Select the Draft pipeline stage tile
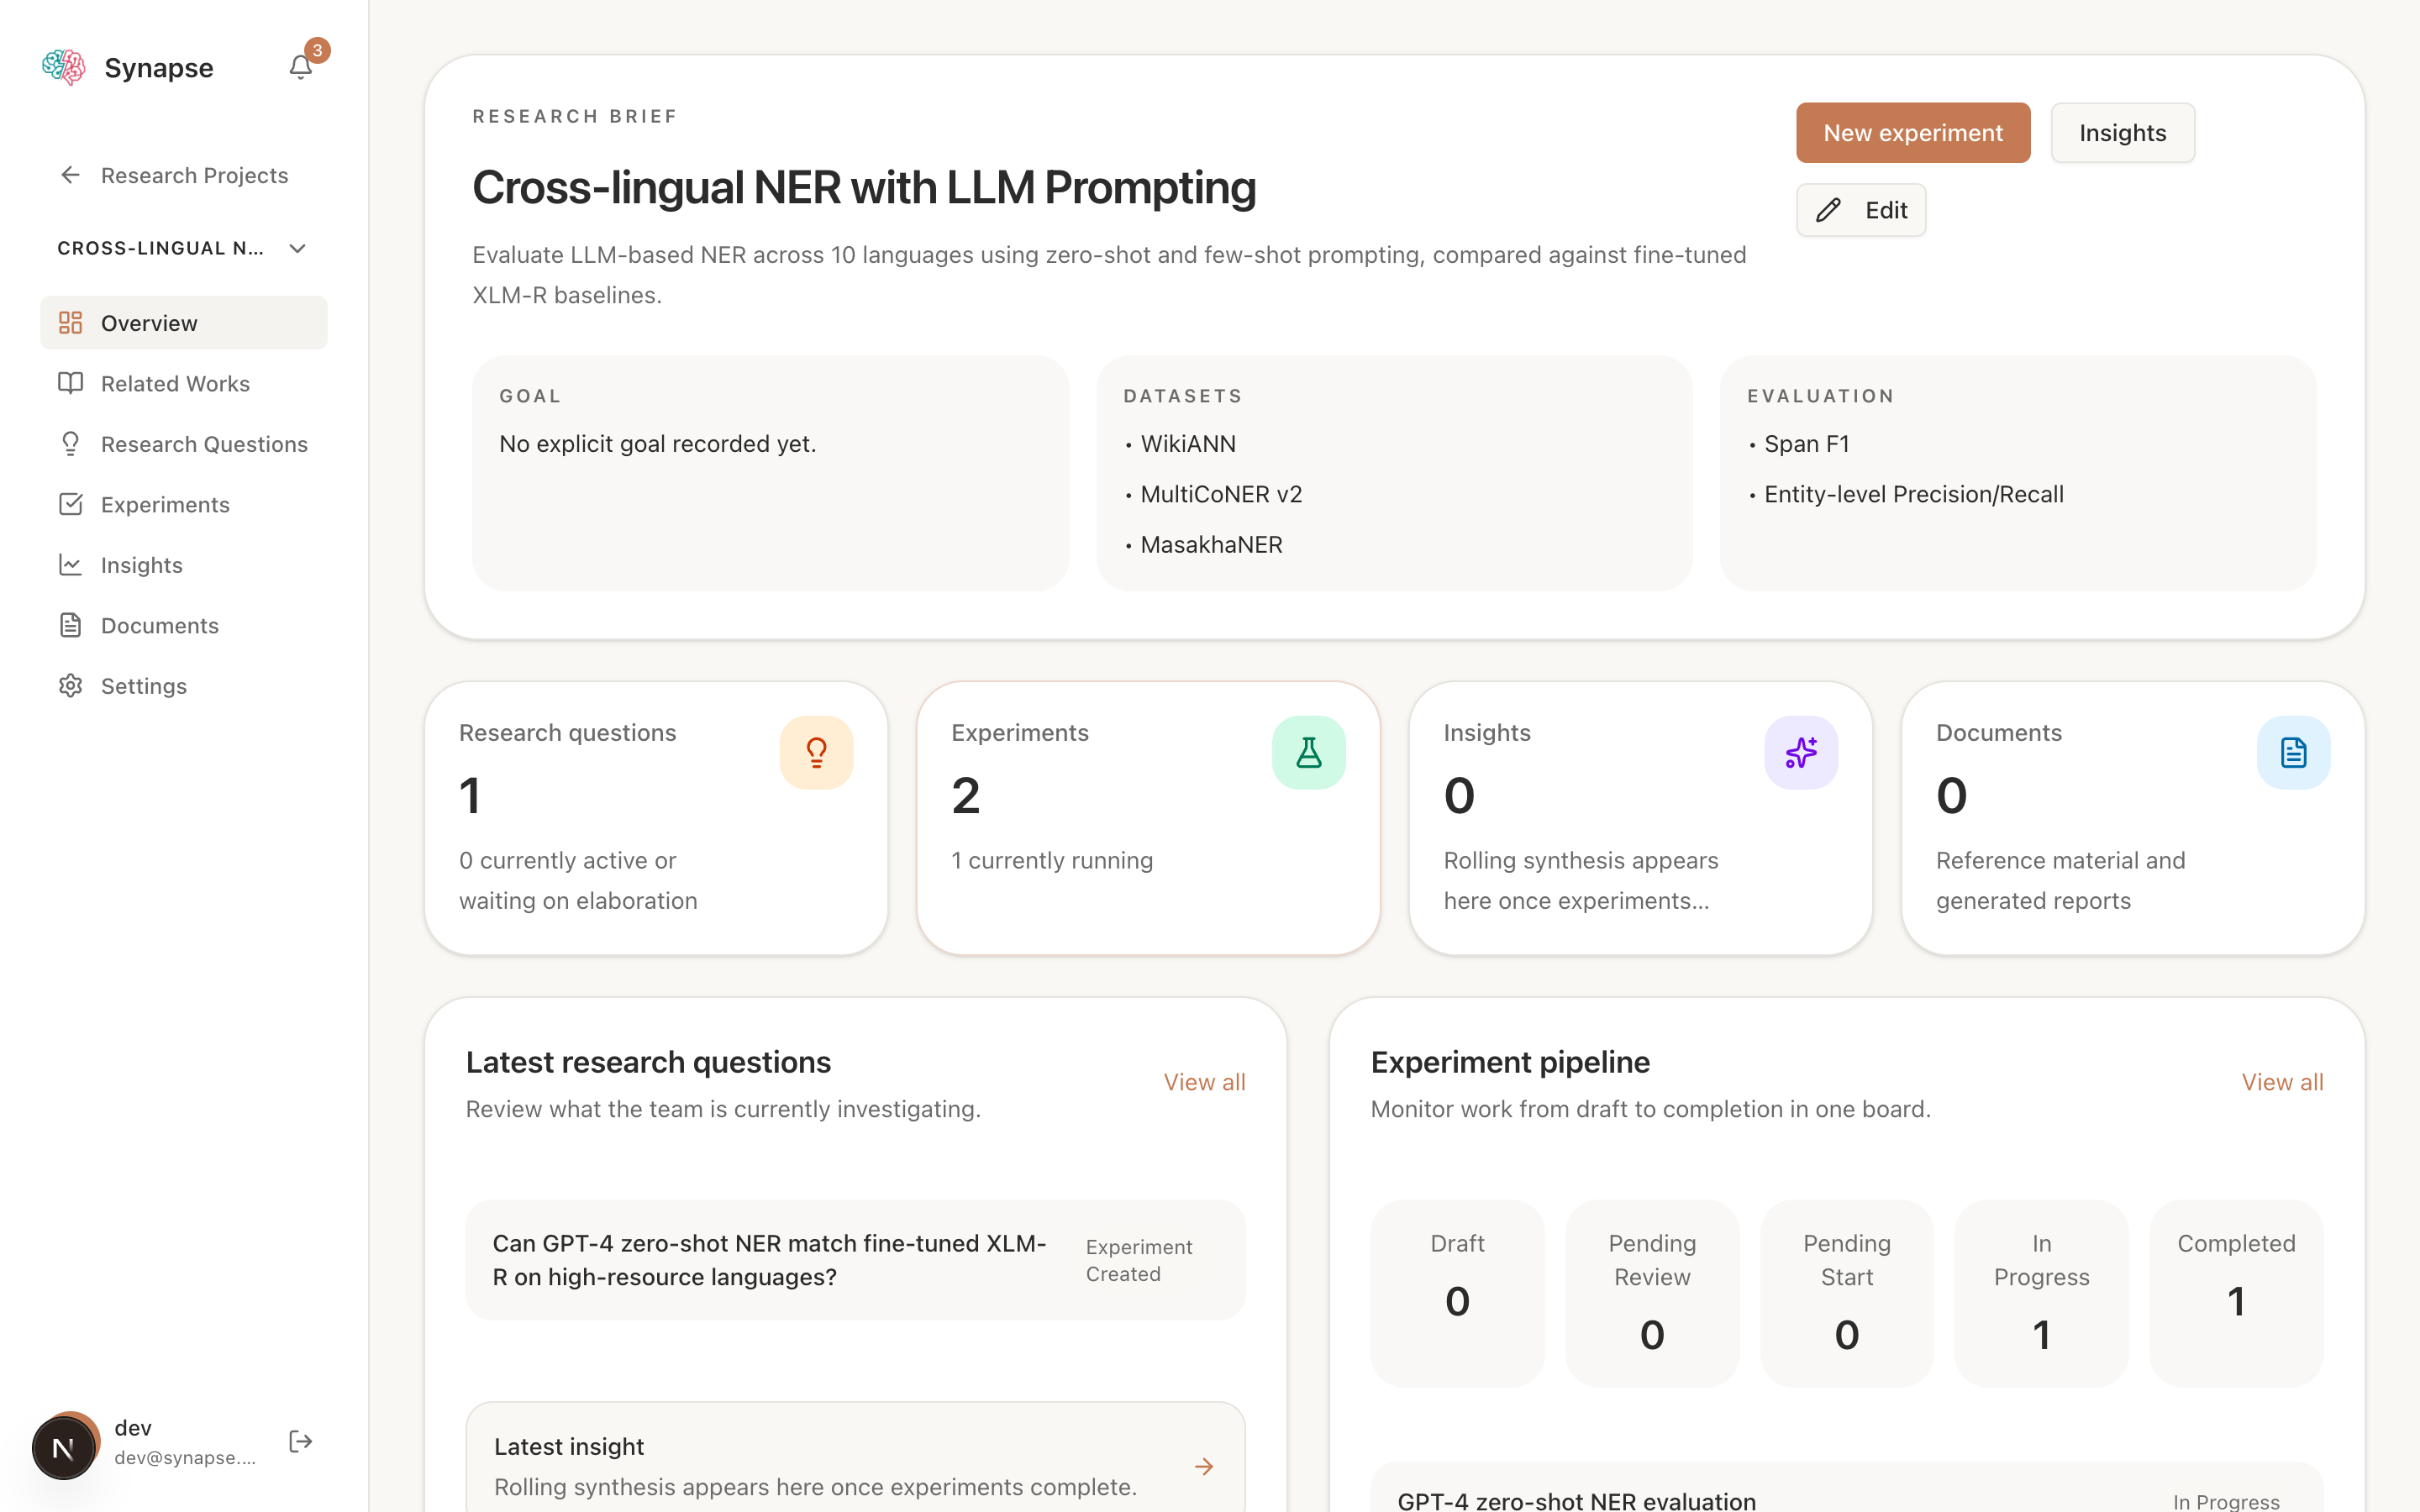 pyautogui.click(x=1457, y=1293)
